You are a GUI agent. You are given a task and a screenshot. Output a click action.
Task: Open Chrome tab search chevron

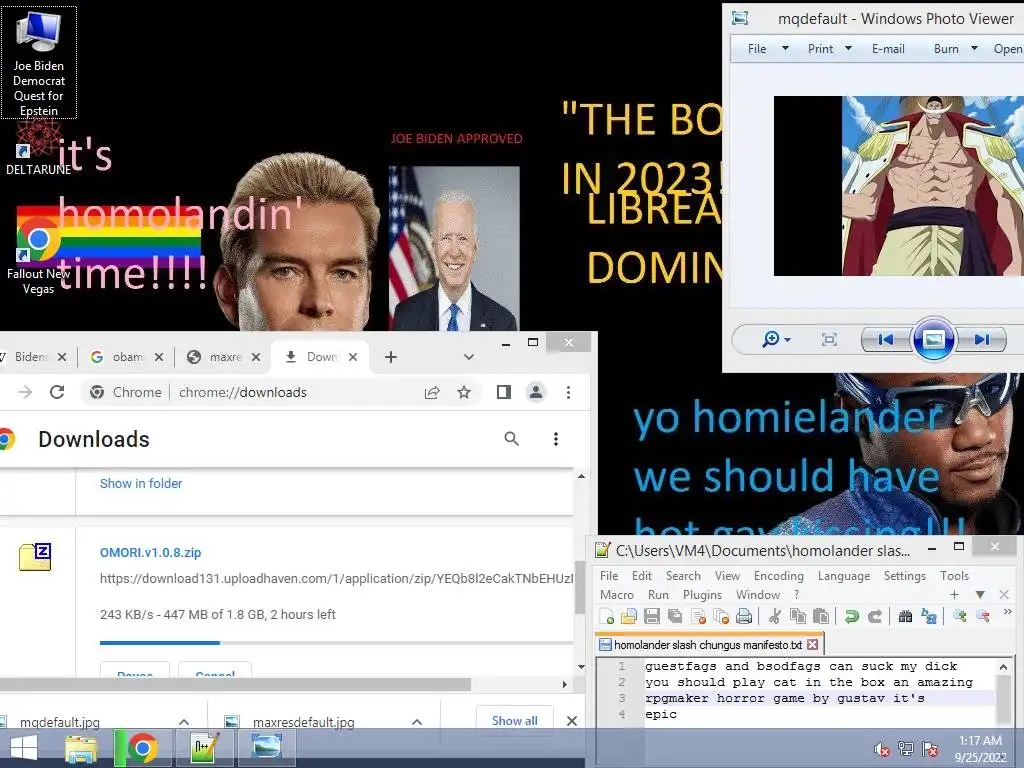click(x=468, y=357)
